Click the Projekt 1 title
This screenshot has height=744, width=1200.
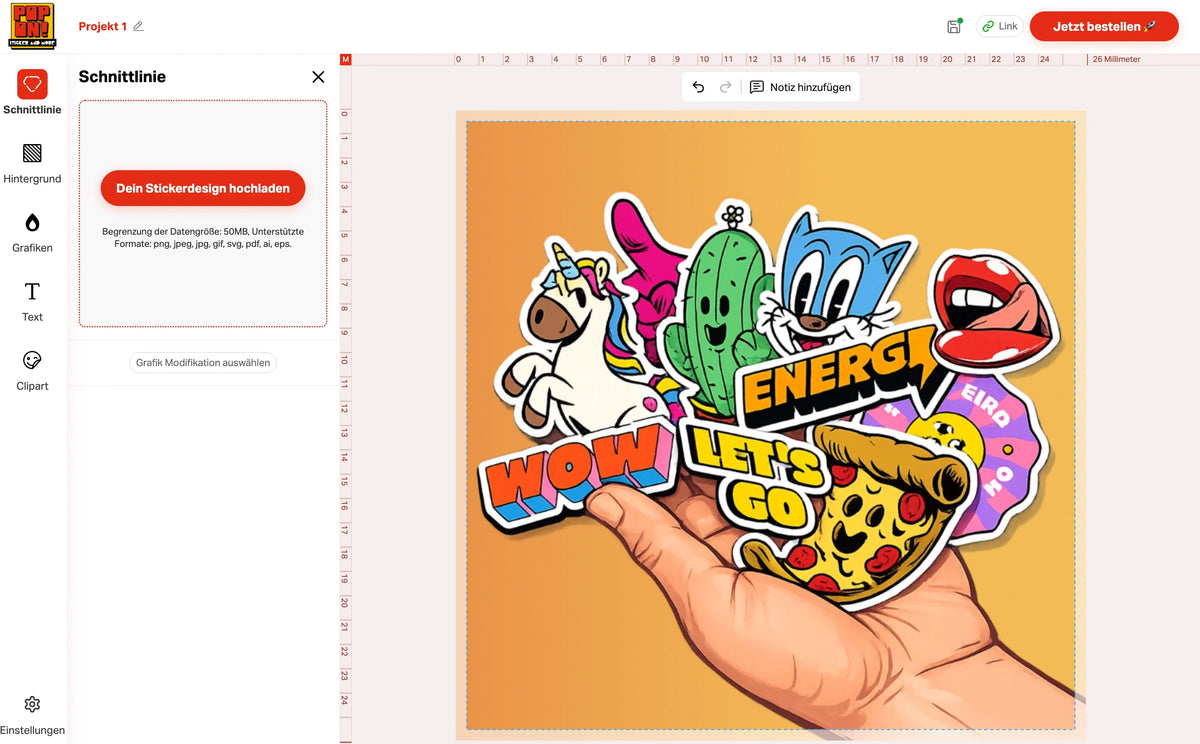coord(103,27)
